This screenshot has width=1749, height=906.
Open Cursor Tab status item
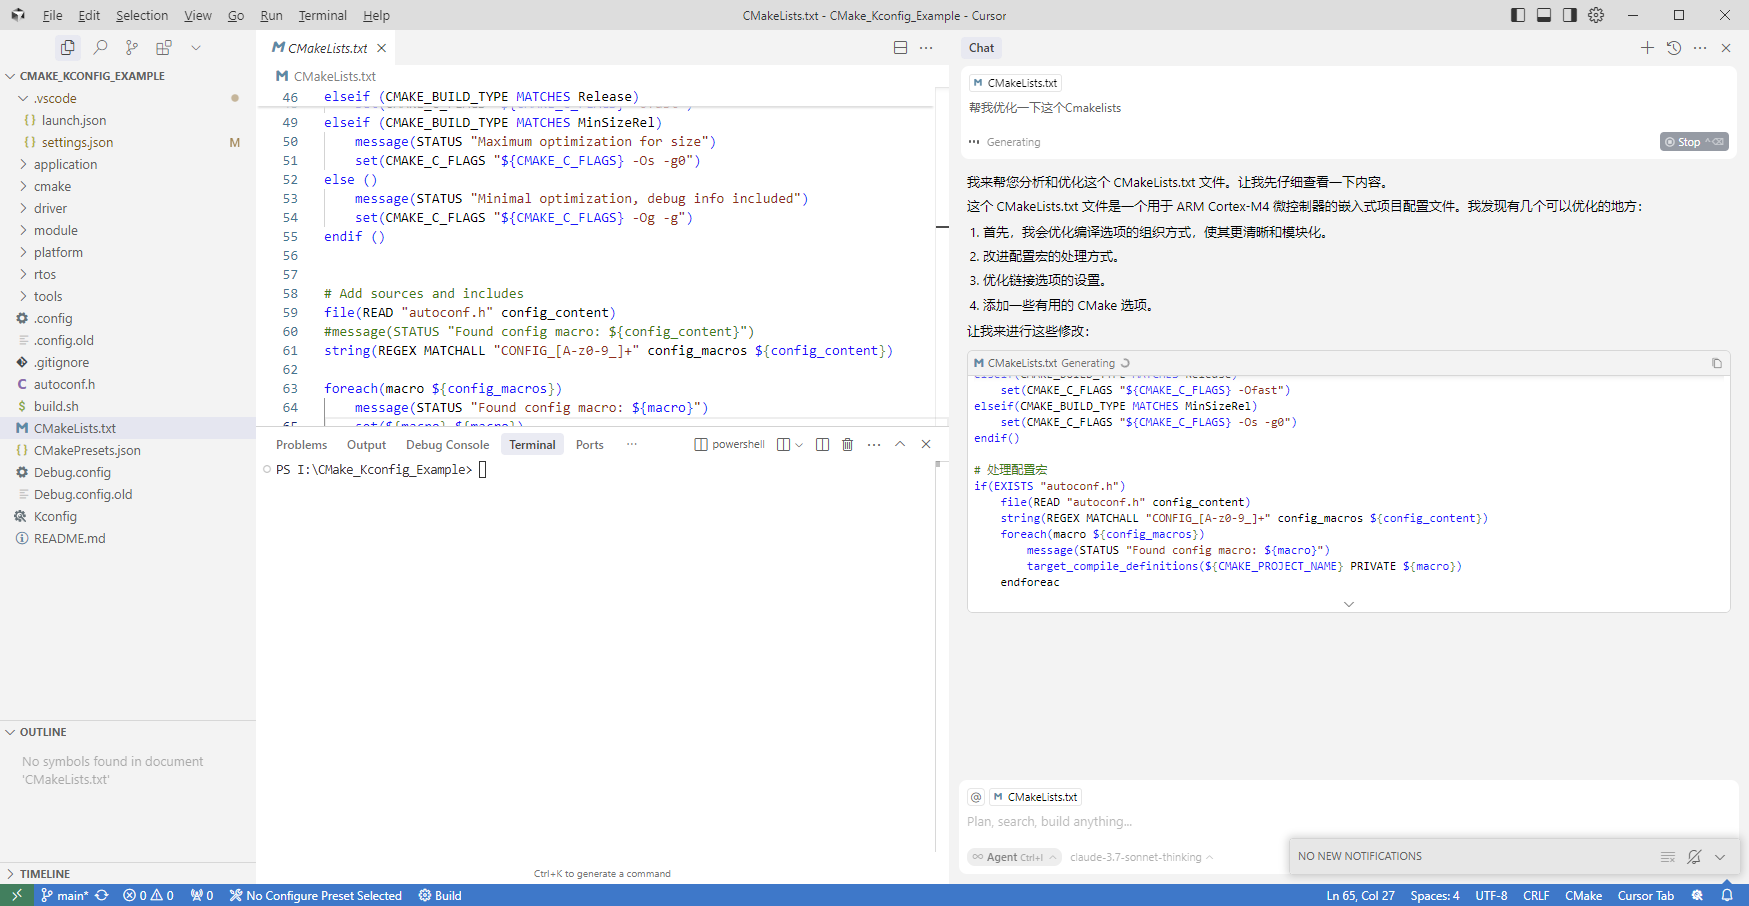coord(1645,896)
